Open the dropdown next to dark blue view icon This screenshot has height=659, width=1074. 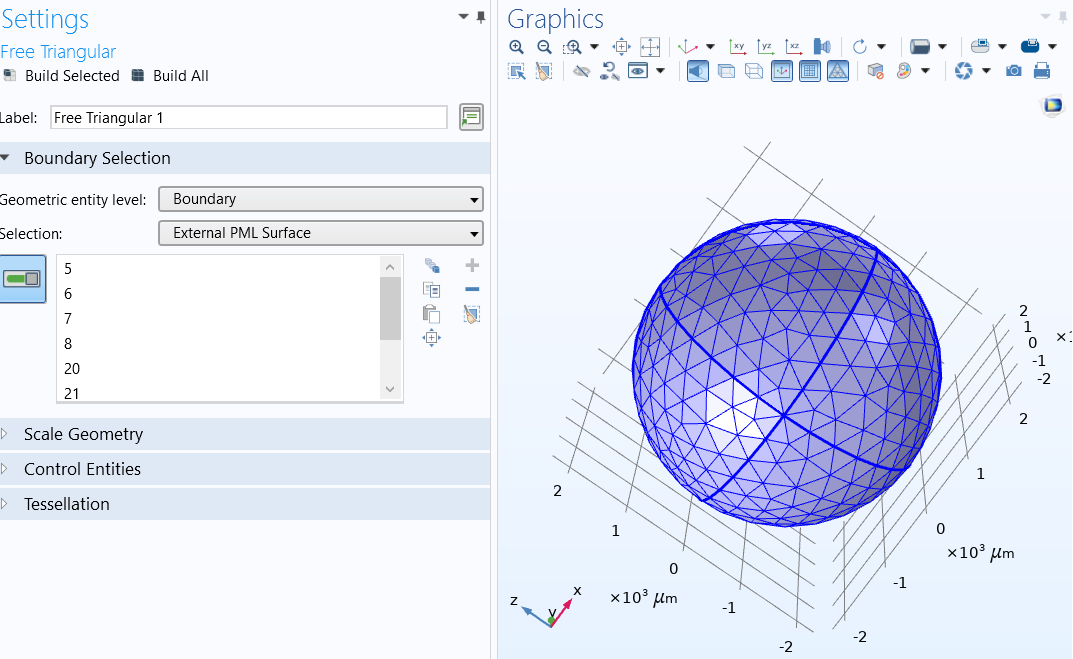(1053, 47)
